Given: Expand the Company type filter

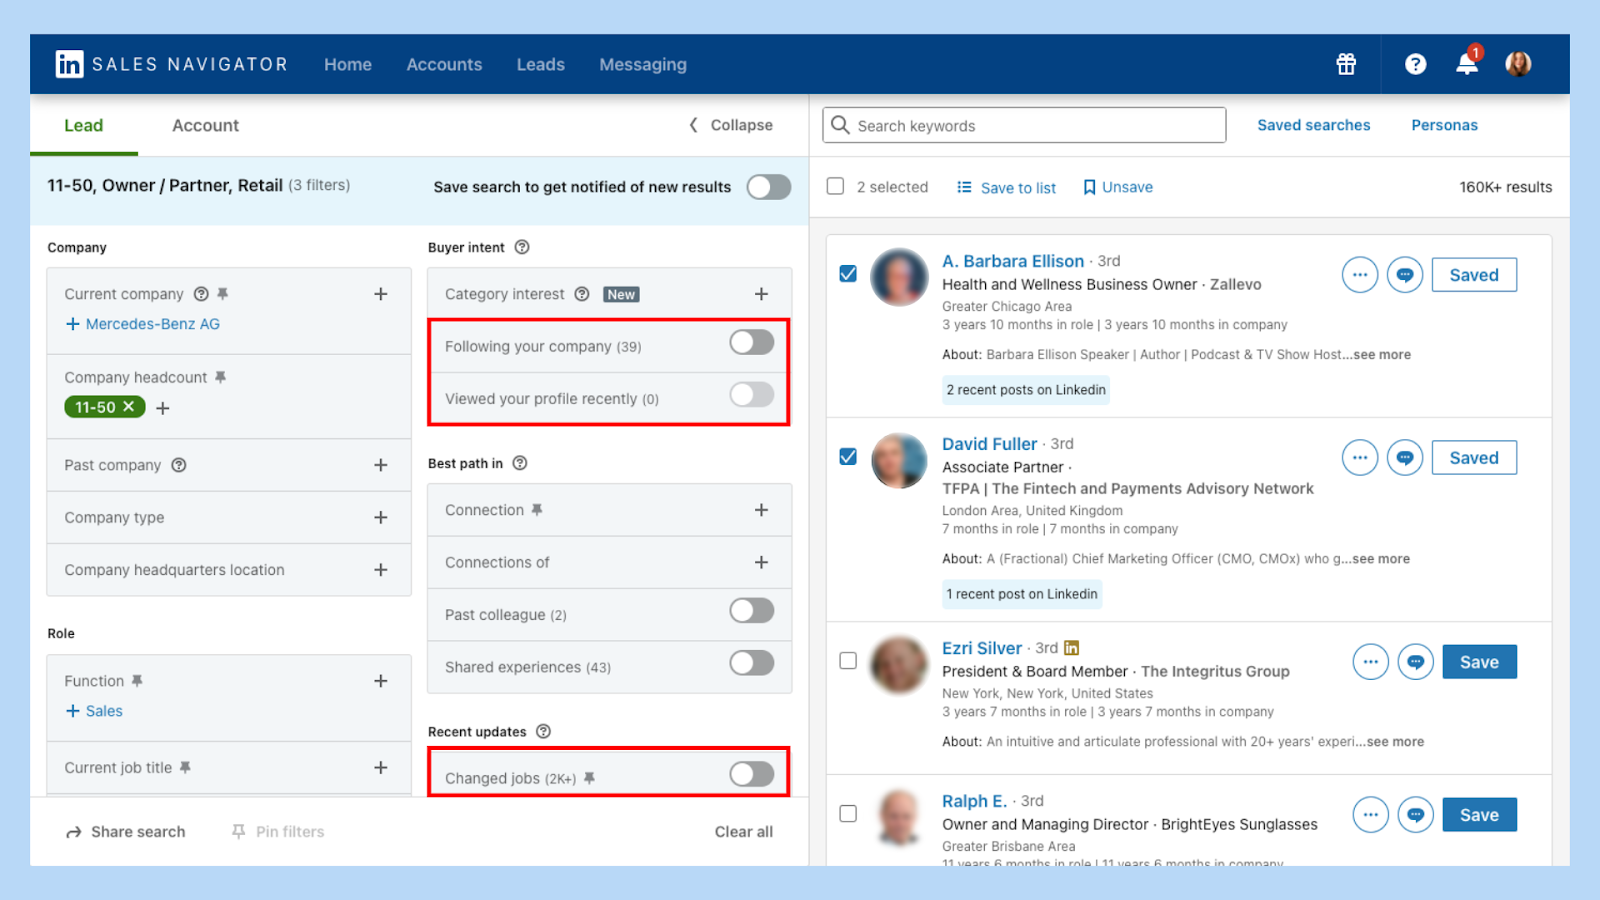Looking at the screenshot, I should tap(381, 517).
